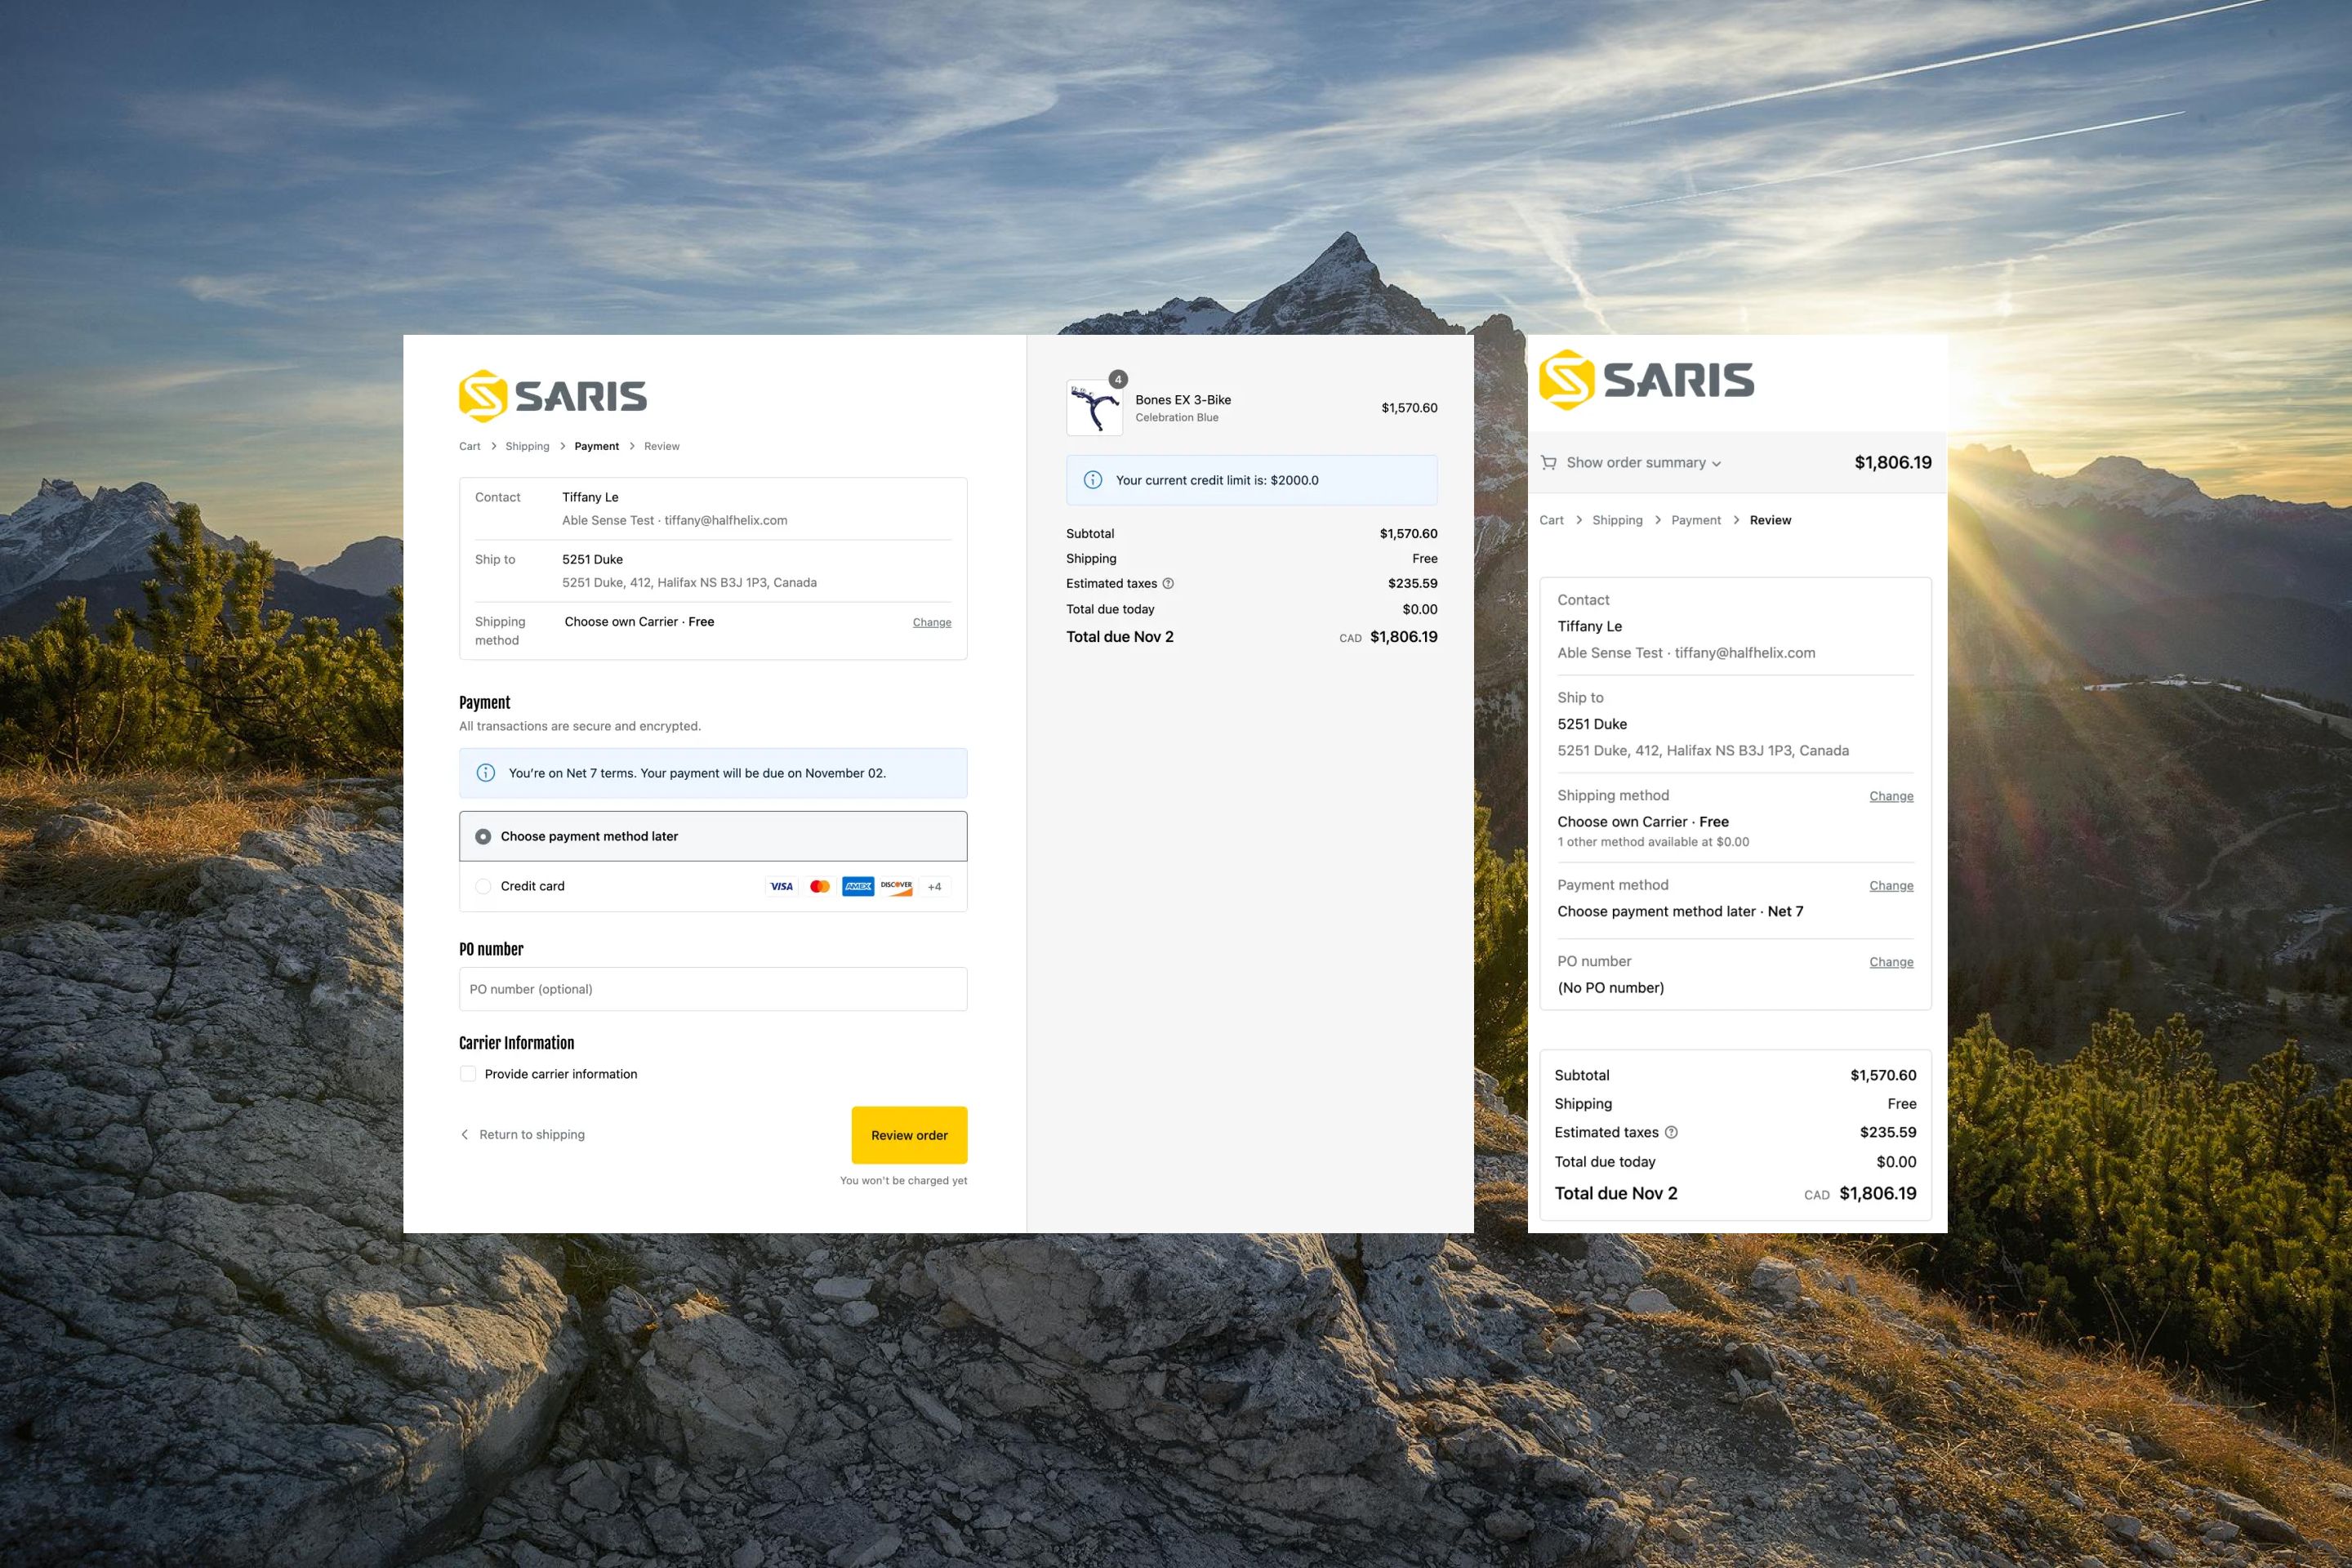Click the Visa card icon
This screenshot has height=1568, width=2352.
click(x=781, y=886)
